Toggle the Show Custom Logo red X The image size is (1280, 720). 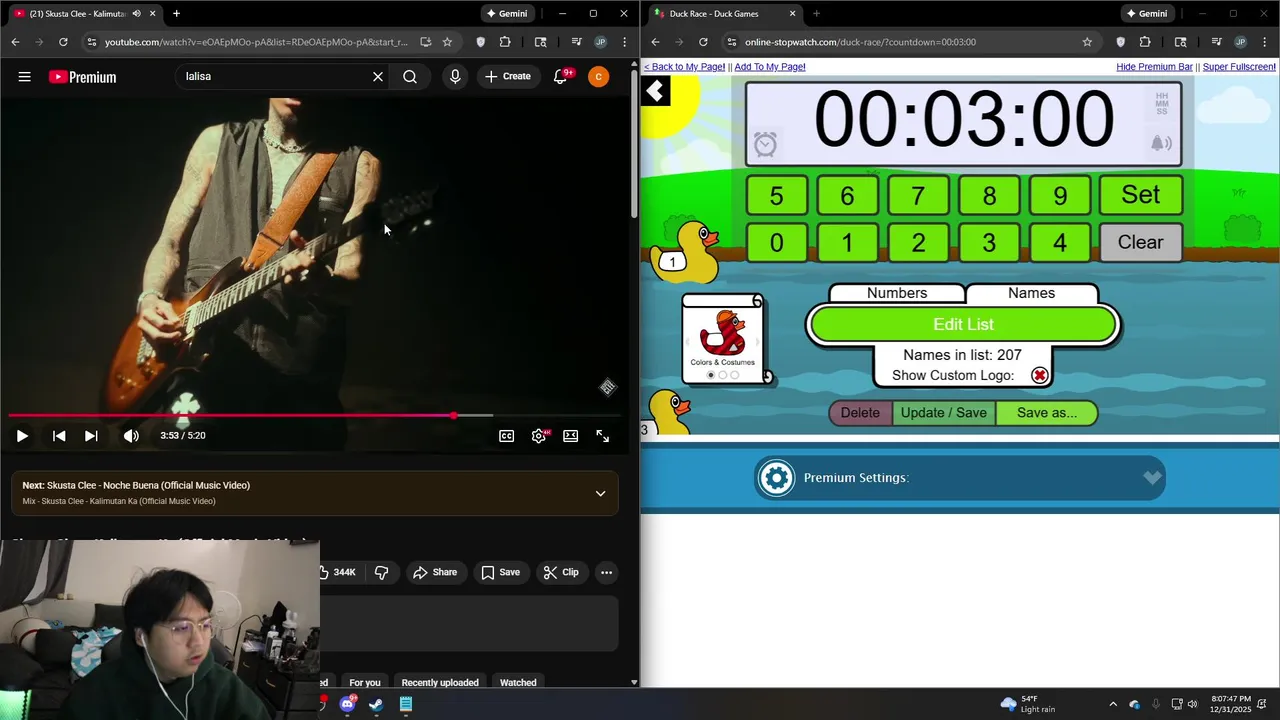tap(1040, 375)
